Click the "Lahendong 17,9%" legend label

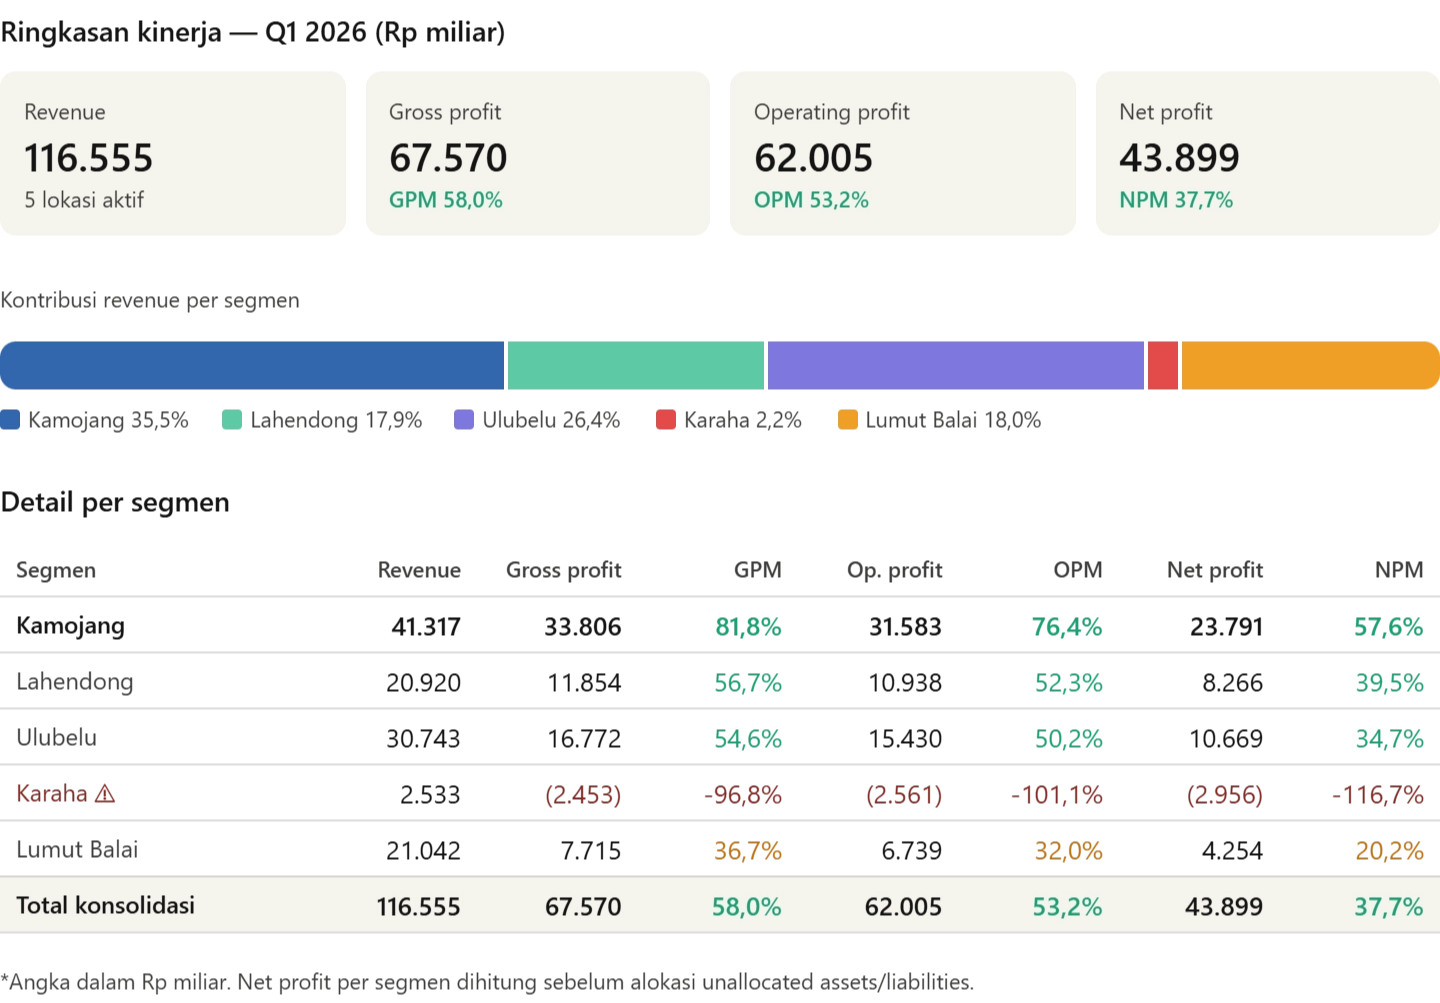pos(336,420)
